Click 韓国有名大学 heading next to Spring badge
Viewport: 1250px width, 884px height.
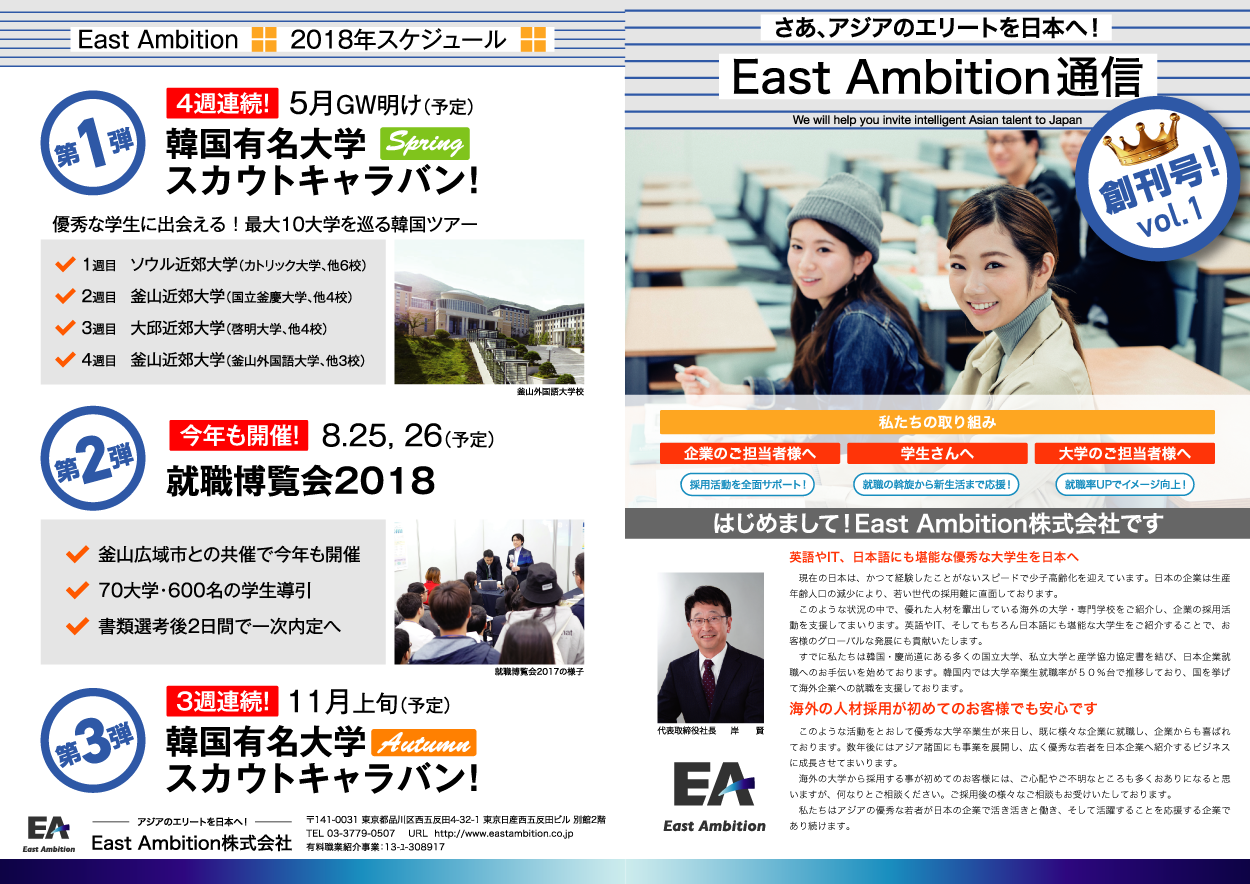pyautogui.click(x=267, y=144)
